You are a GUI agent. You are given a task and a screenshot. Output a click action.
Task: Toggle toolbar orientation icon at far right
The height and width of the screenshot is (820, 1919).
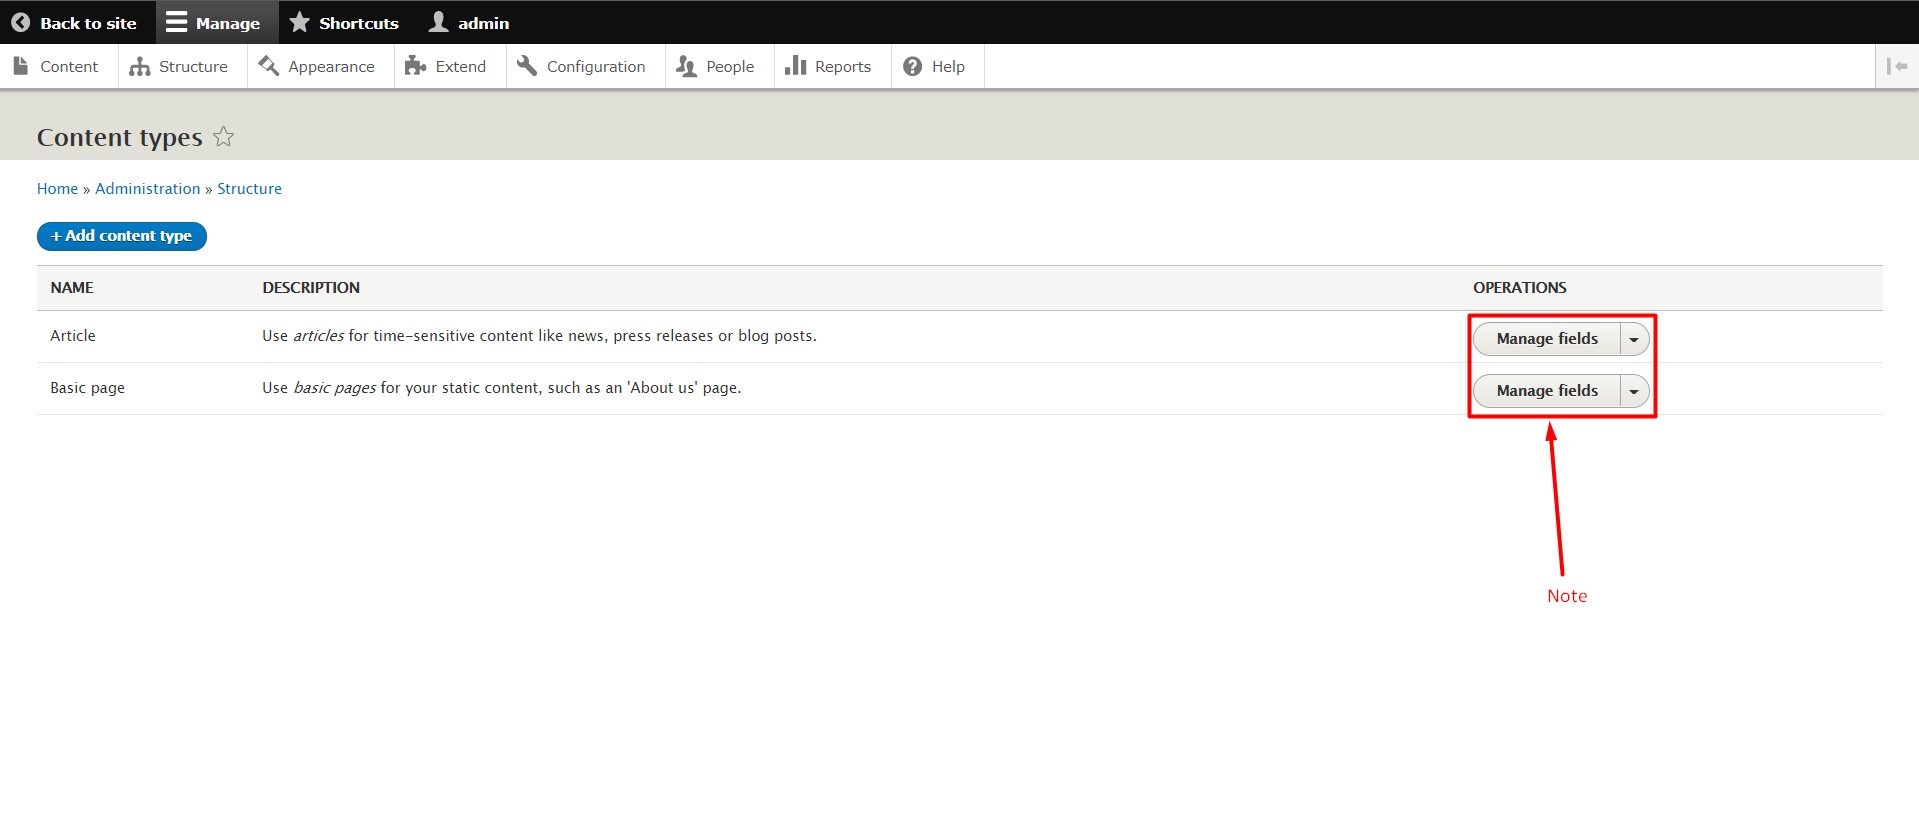click(x=1897, y=66)
